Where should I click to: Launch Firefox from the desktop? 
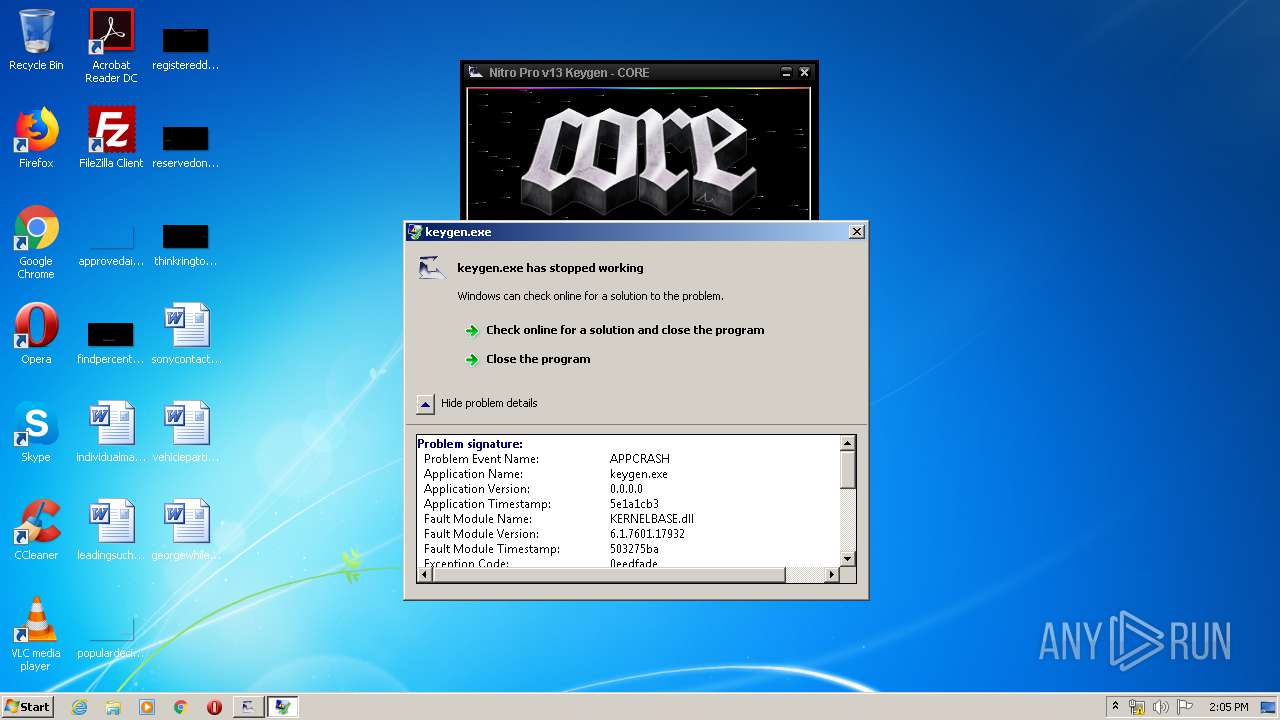pos(36,138)
